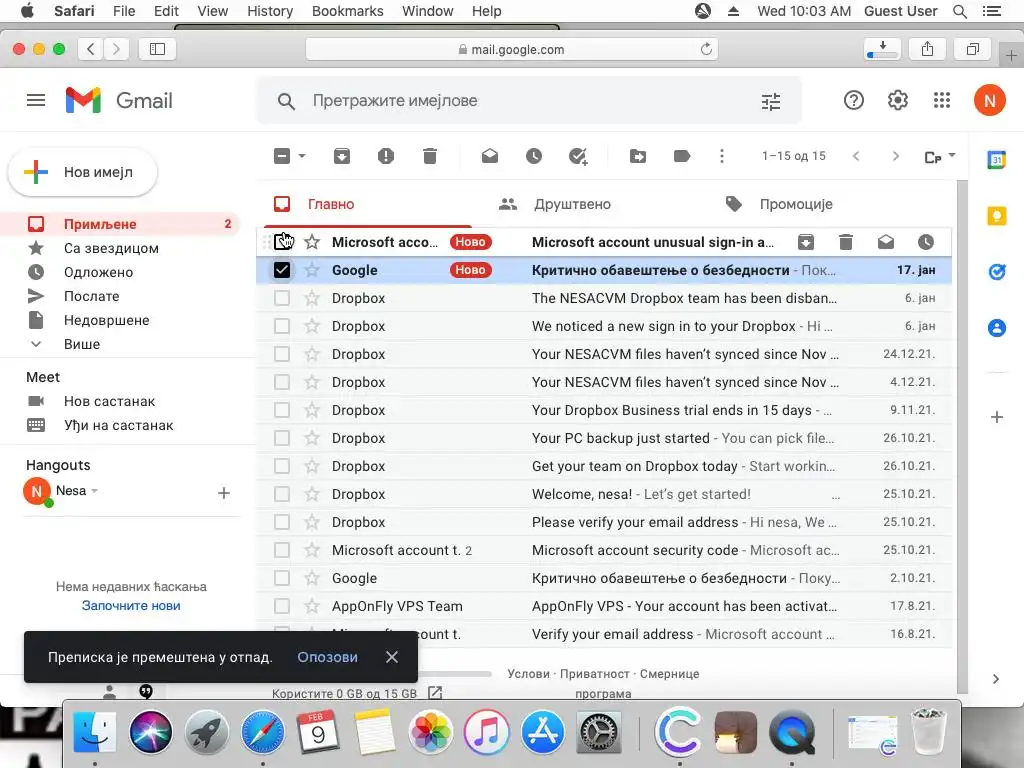Viewport: 1024px width, 768px height.
Task: Archive selected messages via toolbar icon
Action: [x=342, y=156]
